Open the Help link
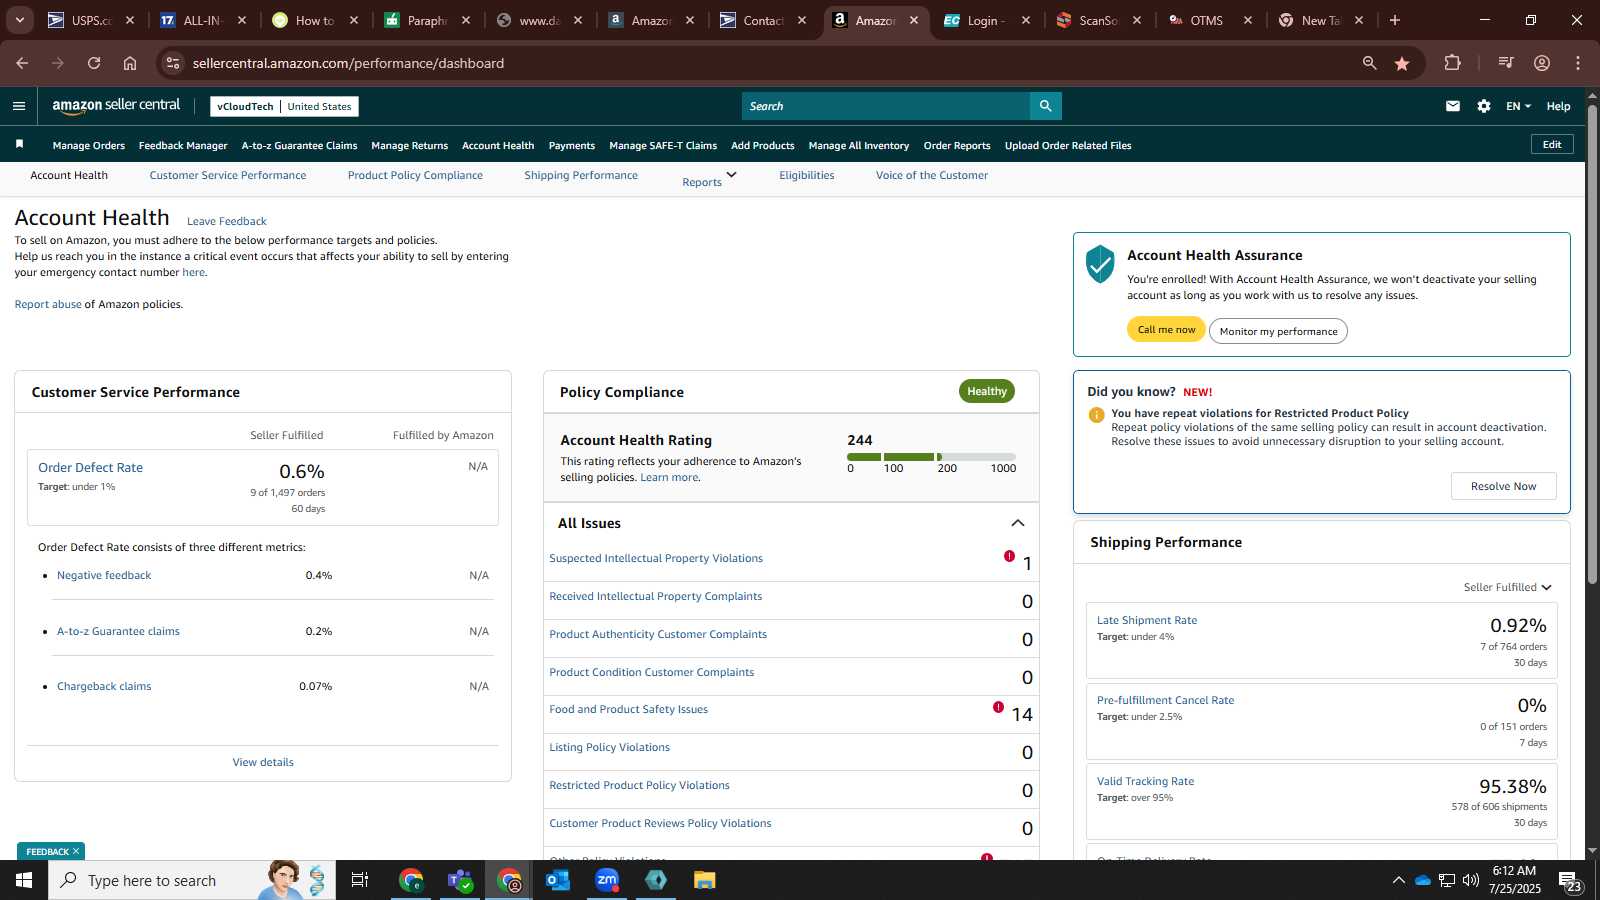This screenshot has height=900, width=1600. [1558, 106]
